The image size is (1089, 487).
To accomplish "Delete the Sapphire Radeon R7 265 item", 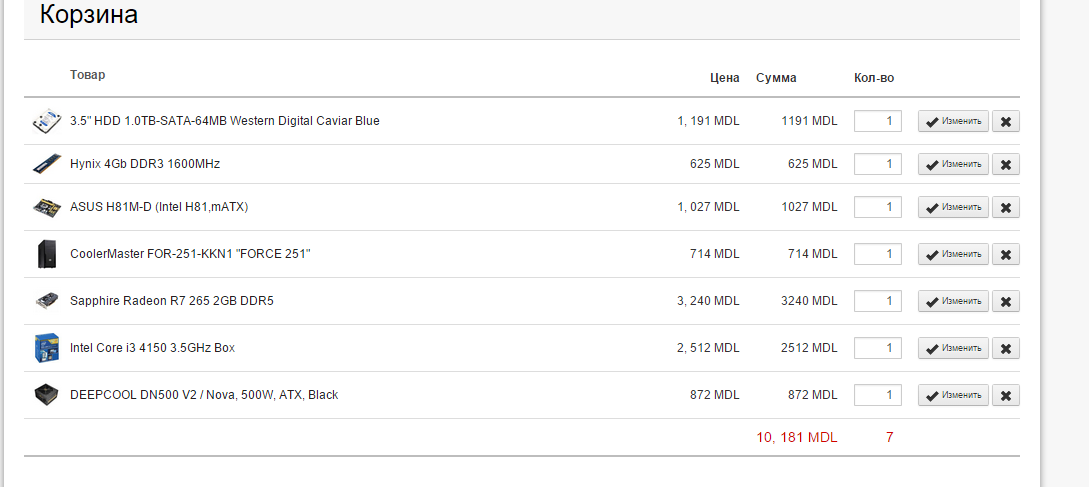I will click(x=1006, y=302).
